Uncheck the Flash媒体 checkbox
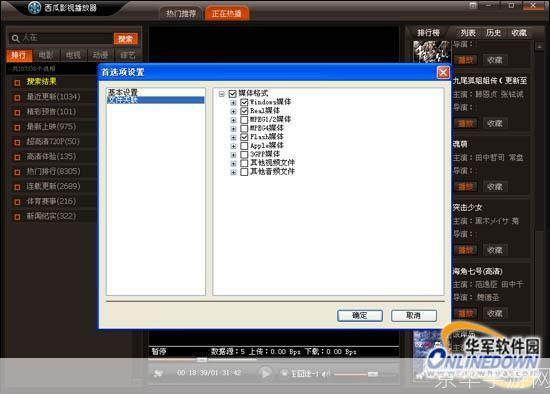The image size is (550, 394). pos(244,137)
